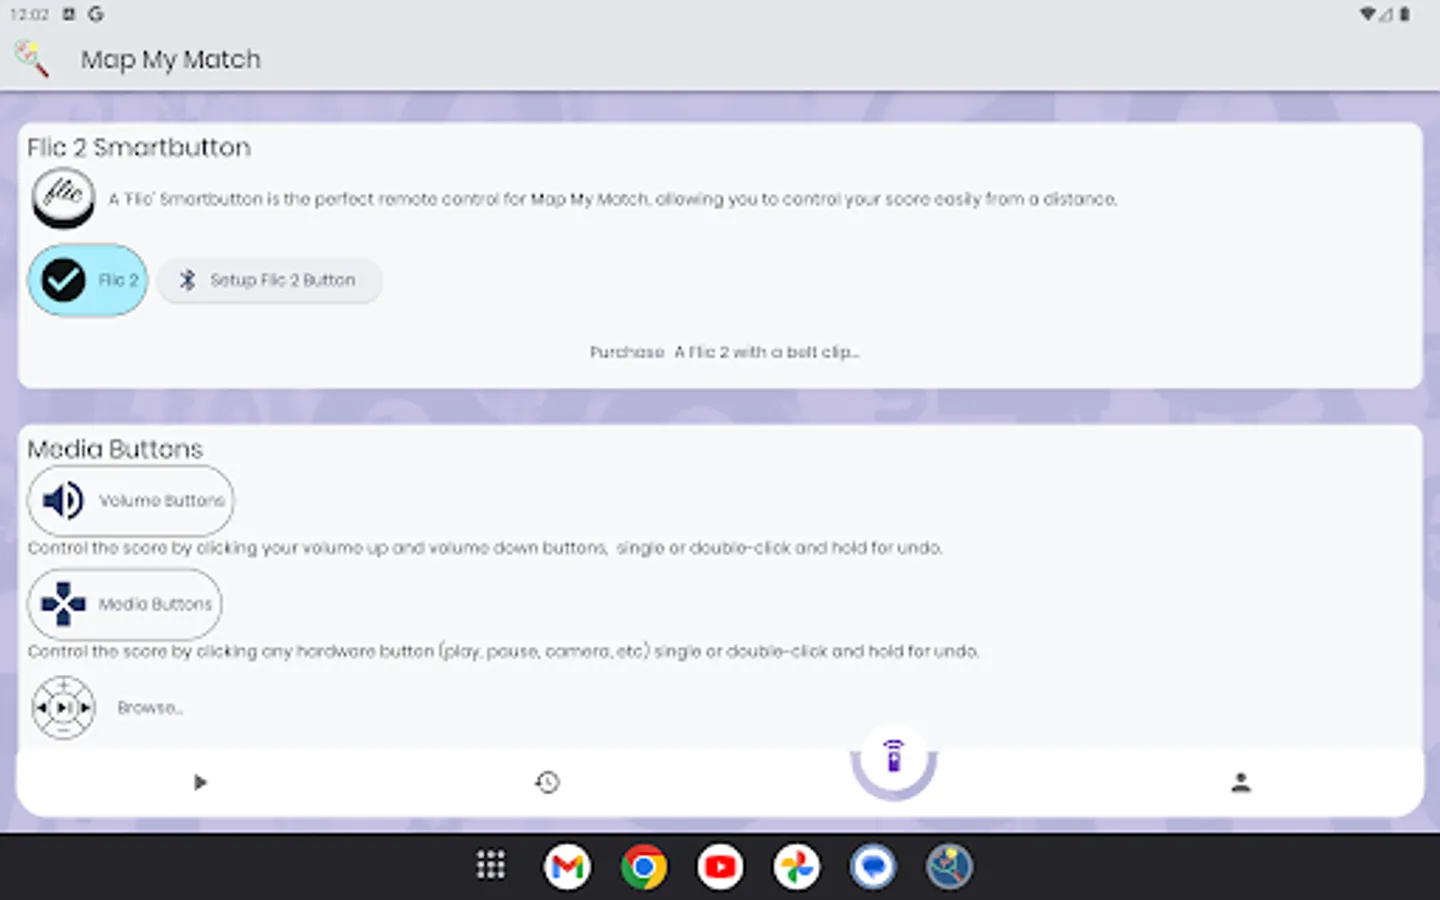Open the Browse... link

[x=150, y=707]
